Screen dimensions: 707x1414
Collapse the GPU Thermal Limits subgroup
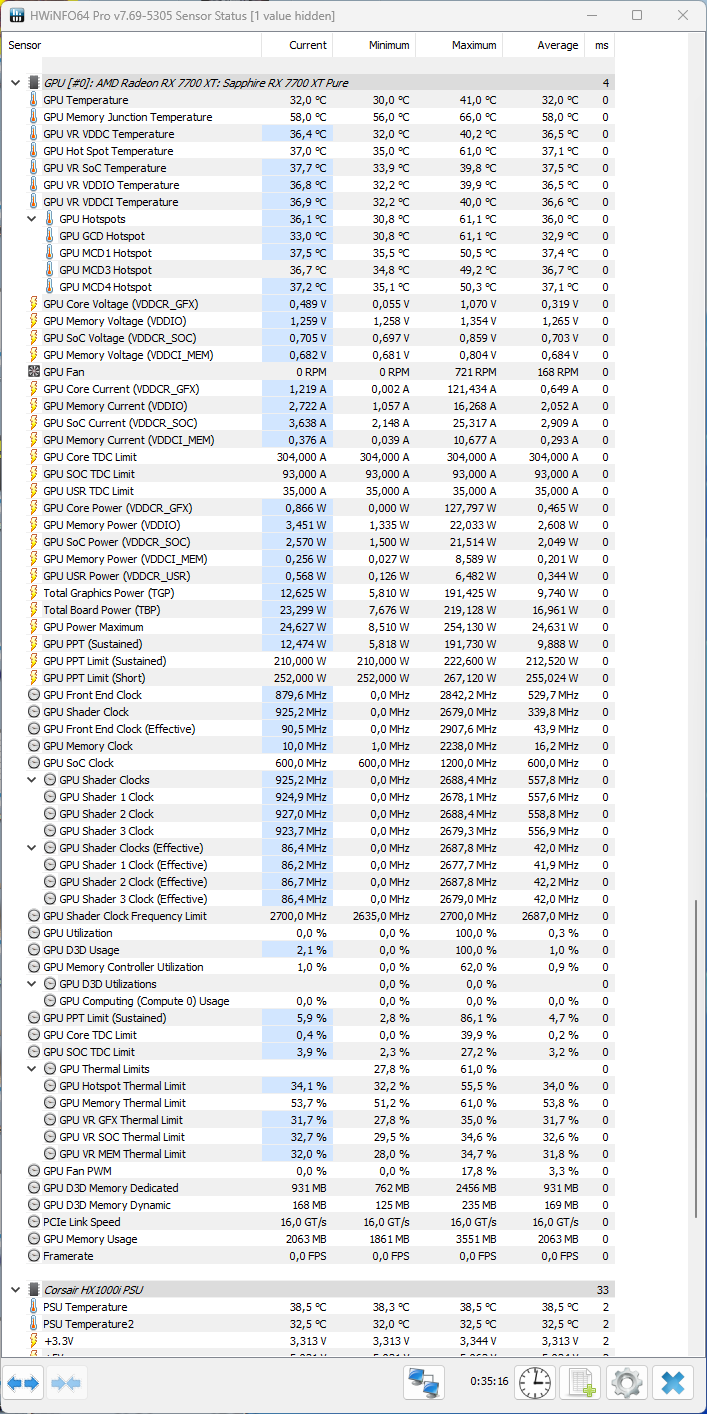(32, 1069)
